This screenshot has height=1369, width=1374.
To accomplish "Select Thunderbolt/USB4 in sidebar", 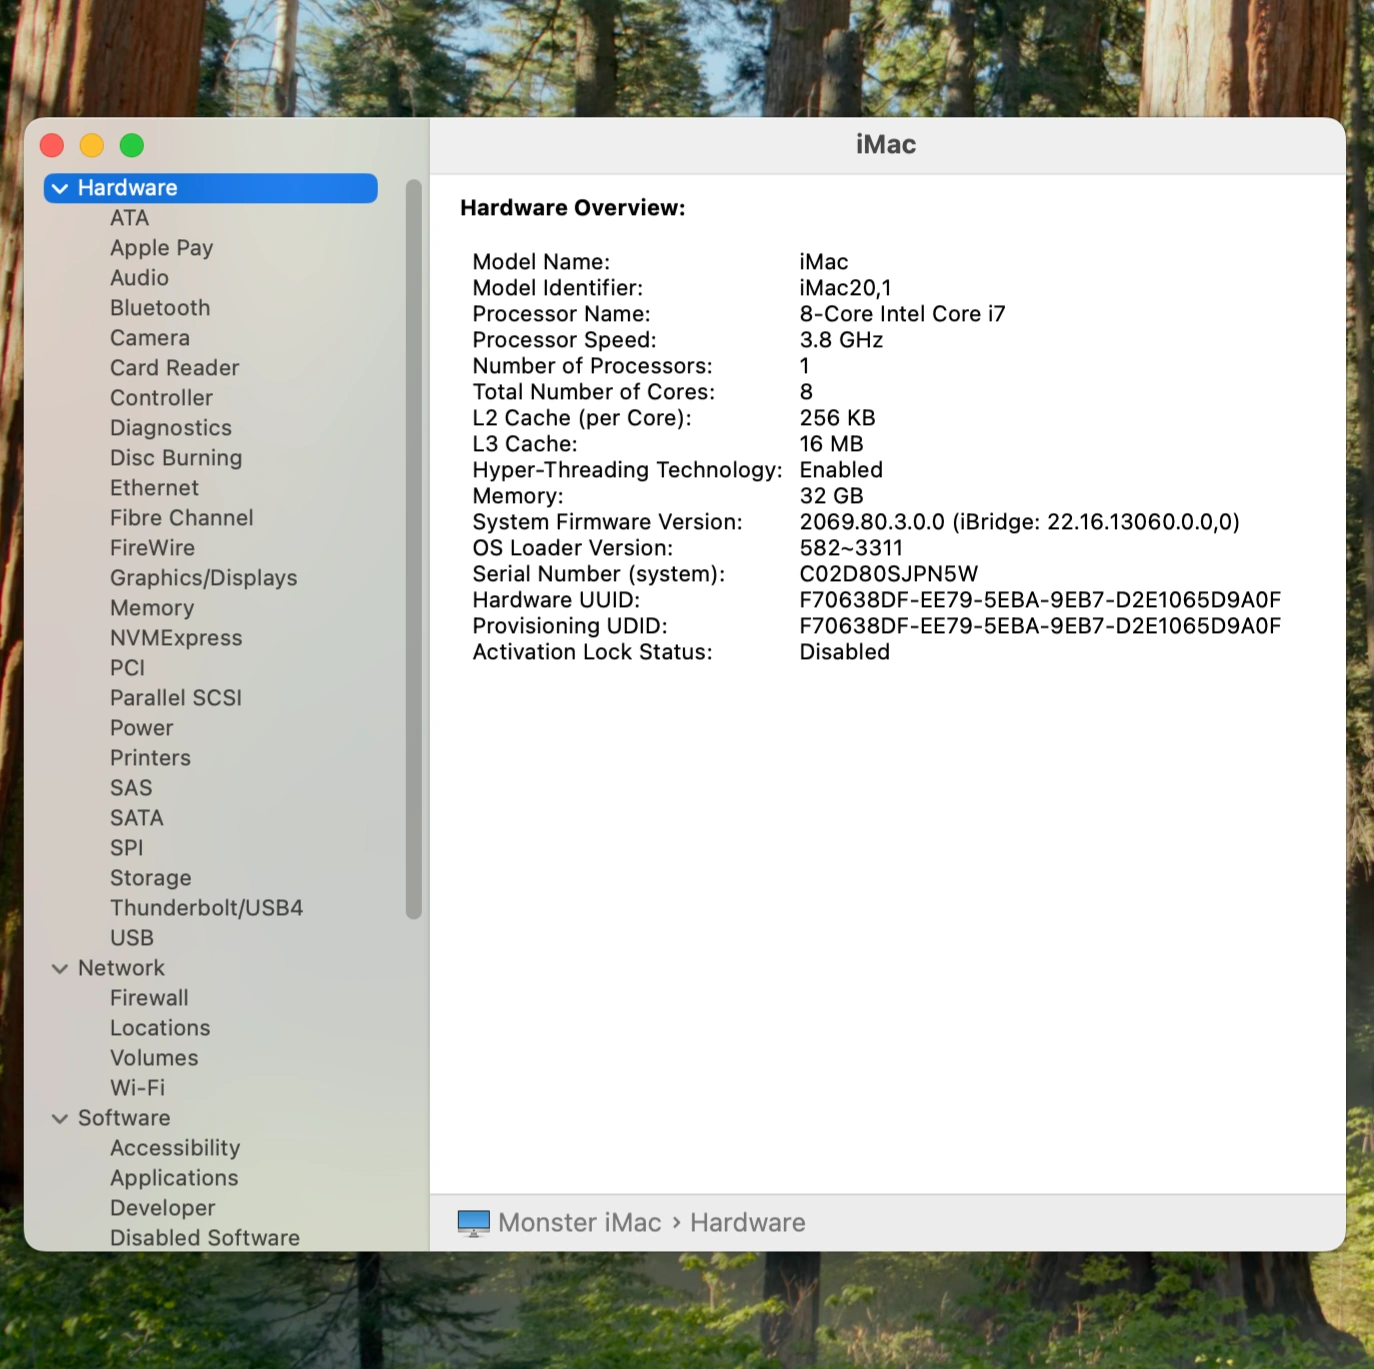I will [x=206, y=908].
